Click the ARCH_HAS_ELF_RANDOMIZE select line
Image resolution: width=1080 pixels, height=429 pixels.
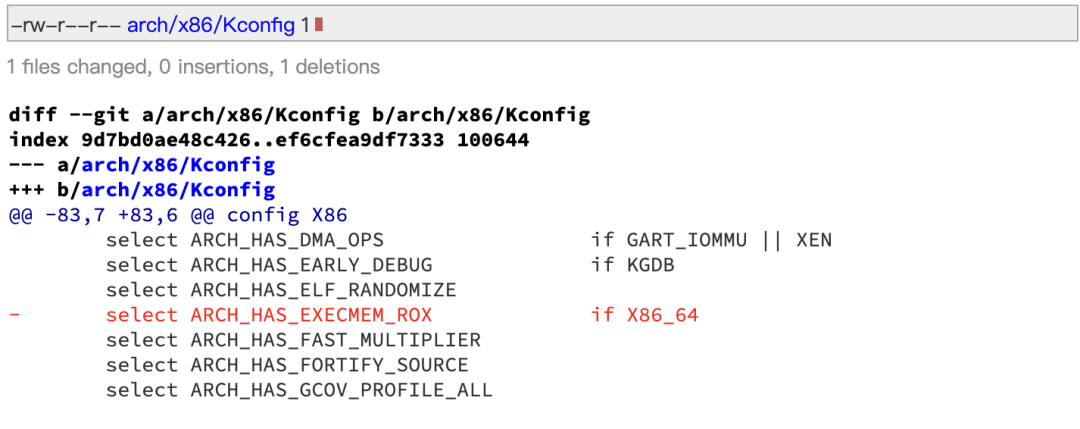coord(281,290)
